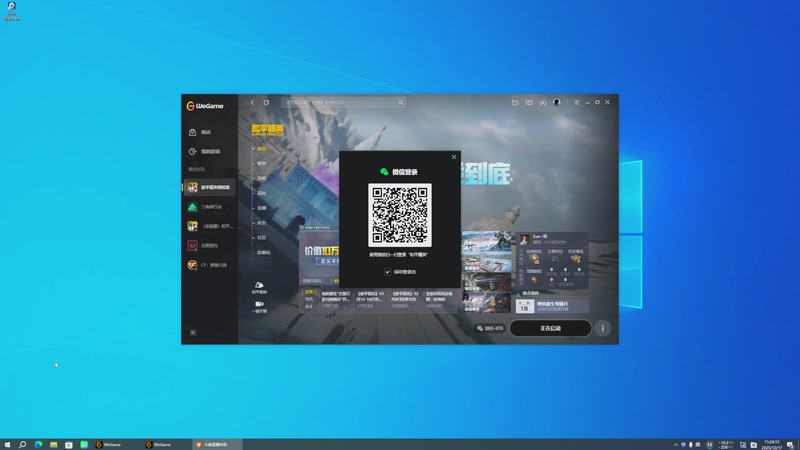Open the third promo thumbnail with gun
800x450 pixels.
tap(486, 282)
